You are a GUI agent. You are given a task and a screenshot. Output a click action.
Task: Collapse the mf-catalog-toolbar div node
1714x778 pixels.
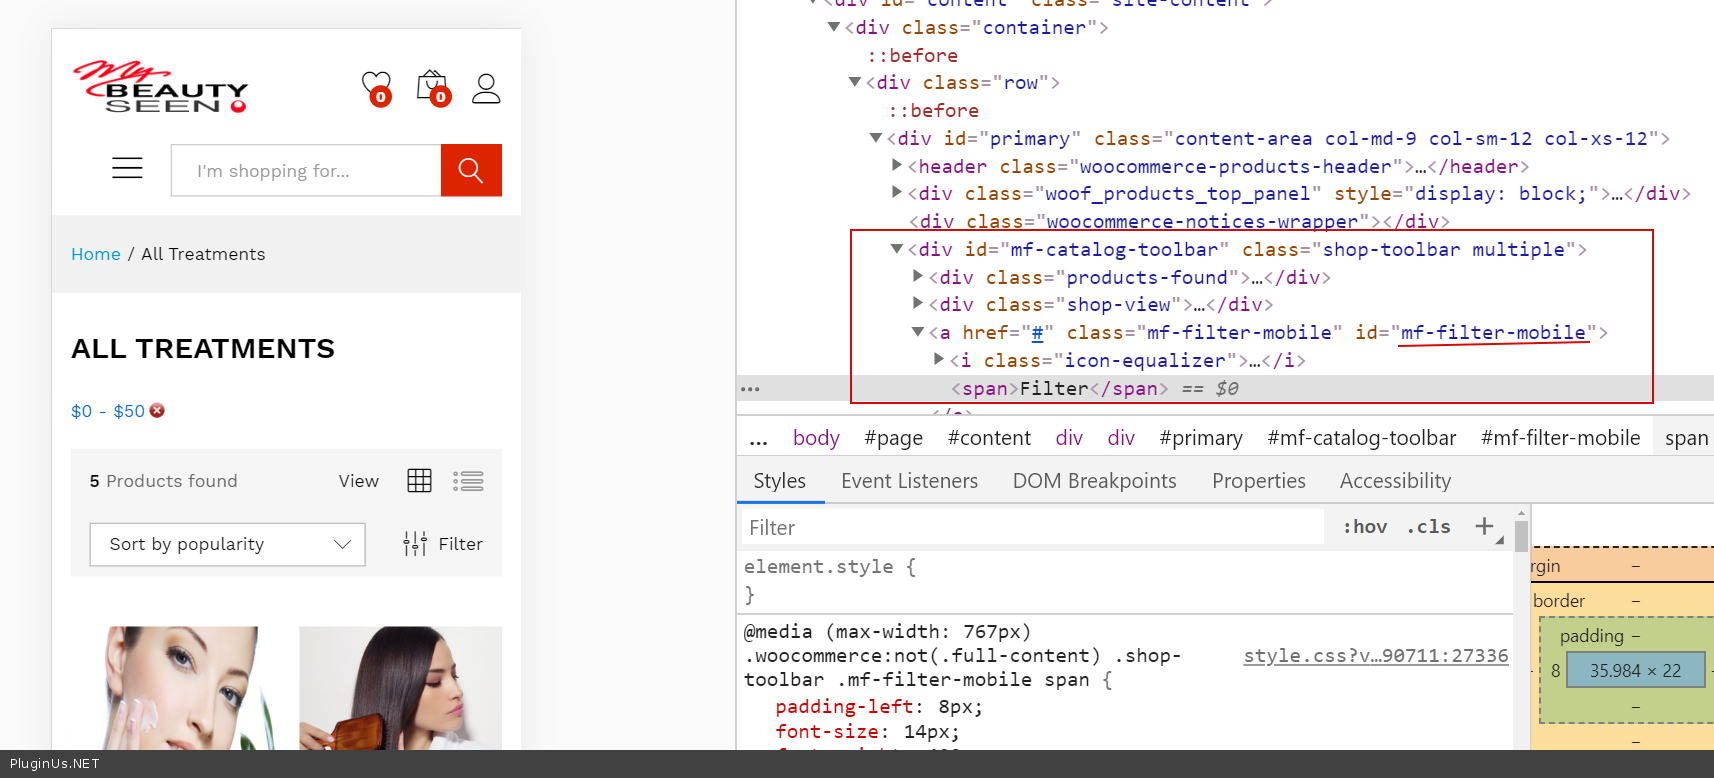(897, 249)
